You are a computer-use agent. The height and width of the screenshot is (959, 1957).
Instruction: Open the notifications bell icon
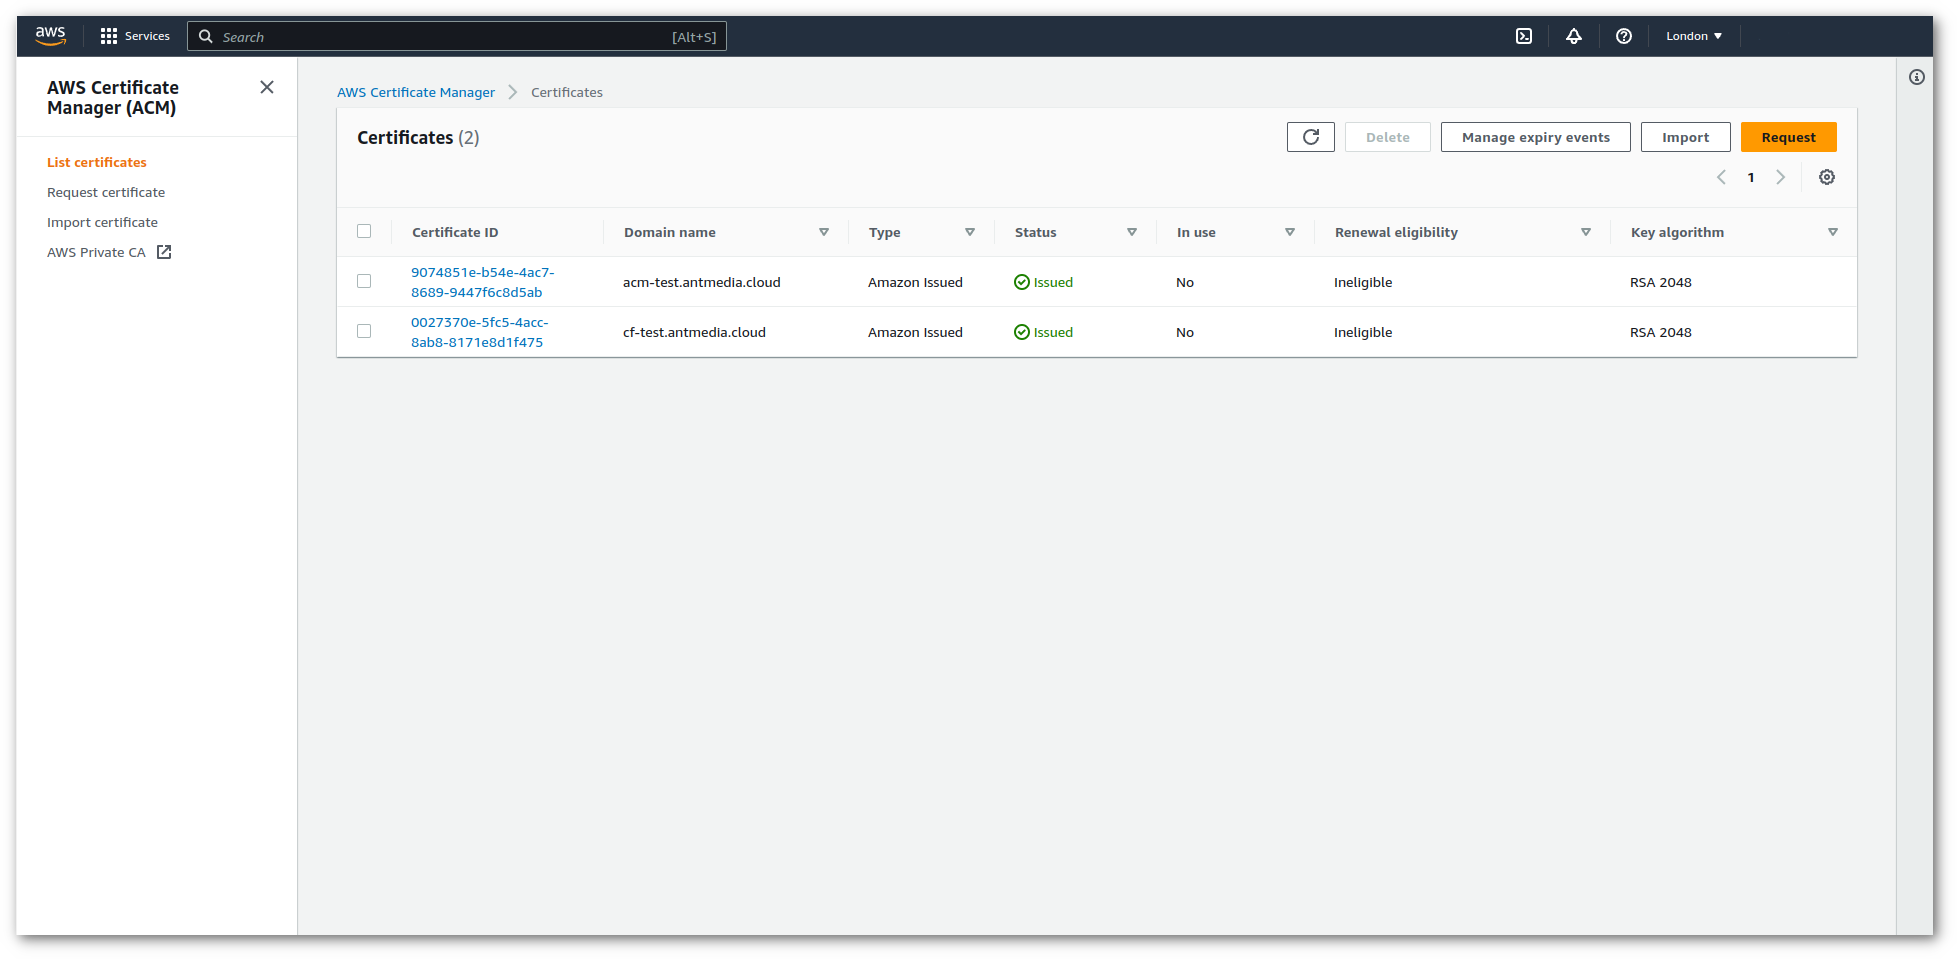pos(1574,36)
